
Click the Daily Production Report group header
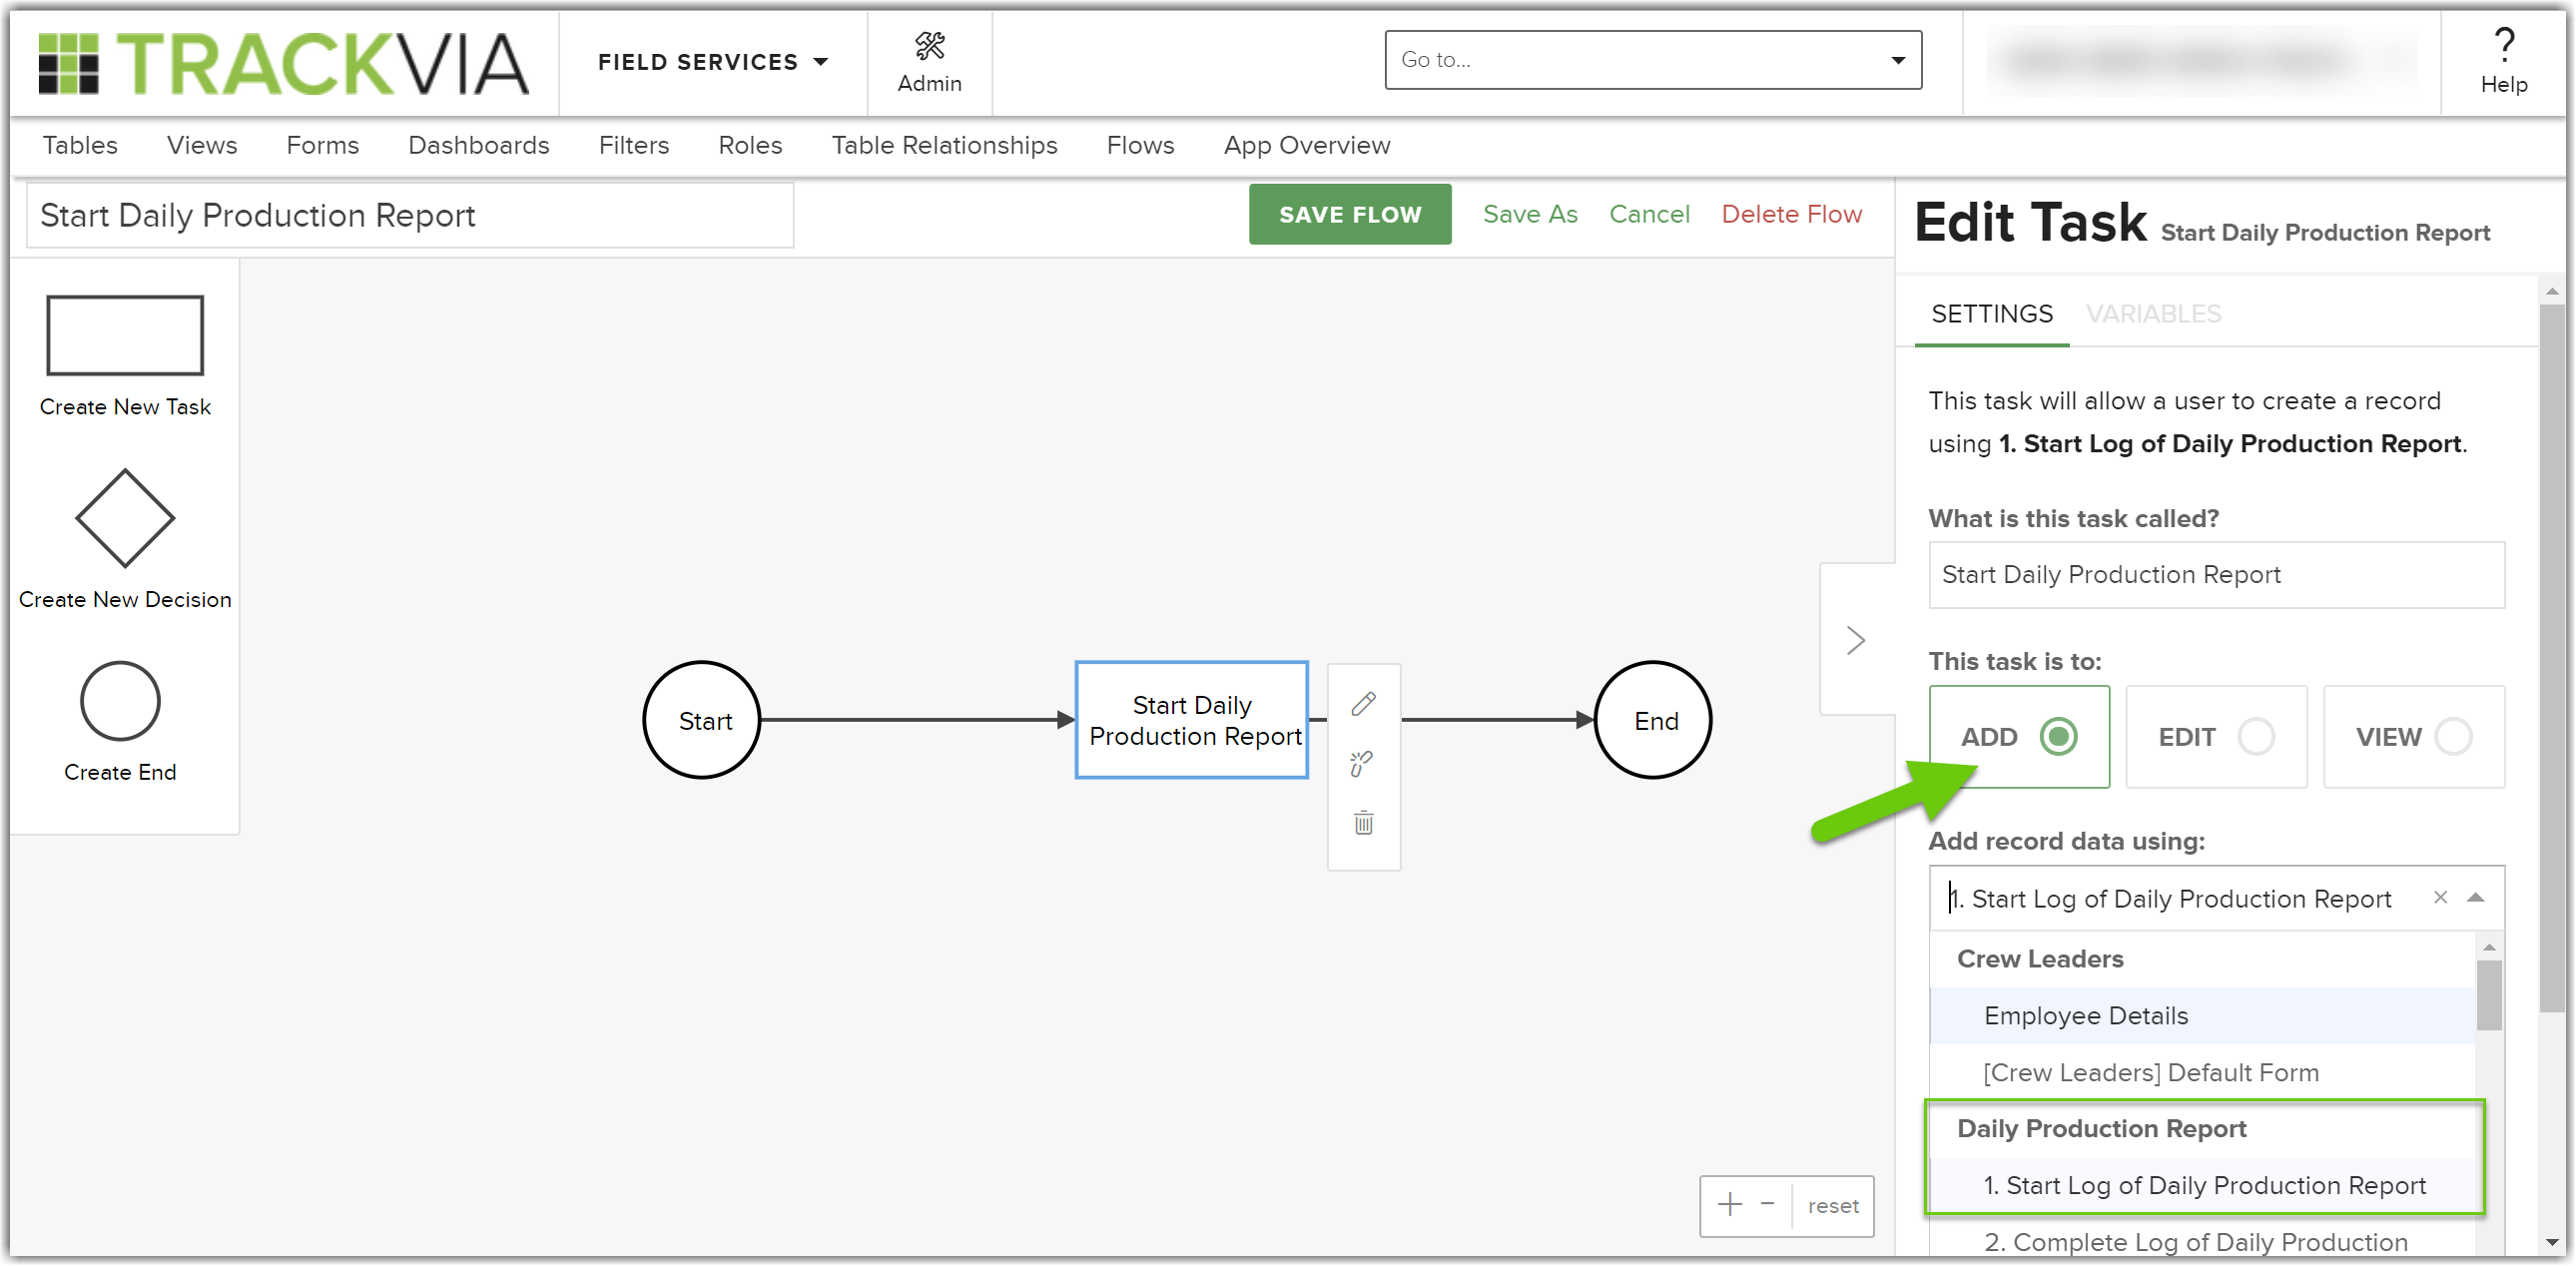(x=2101, y=1129)
